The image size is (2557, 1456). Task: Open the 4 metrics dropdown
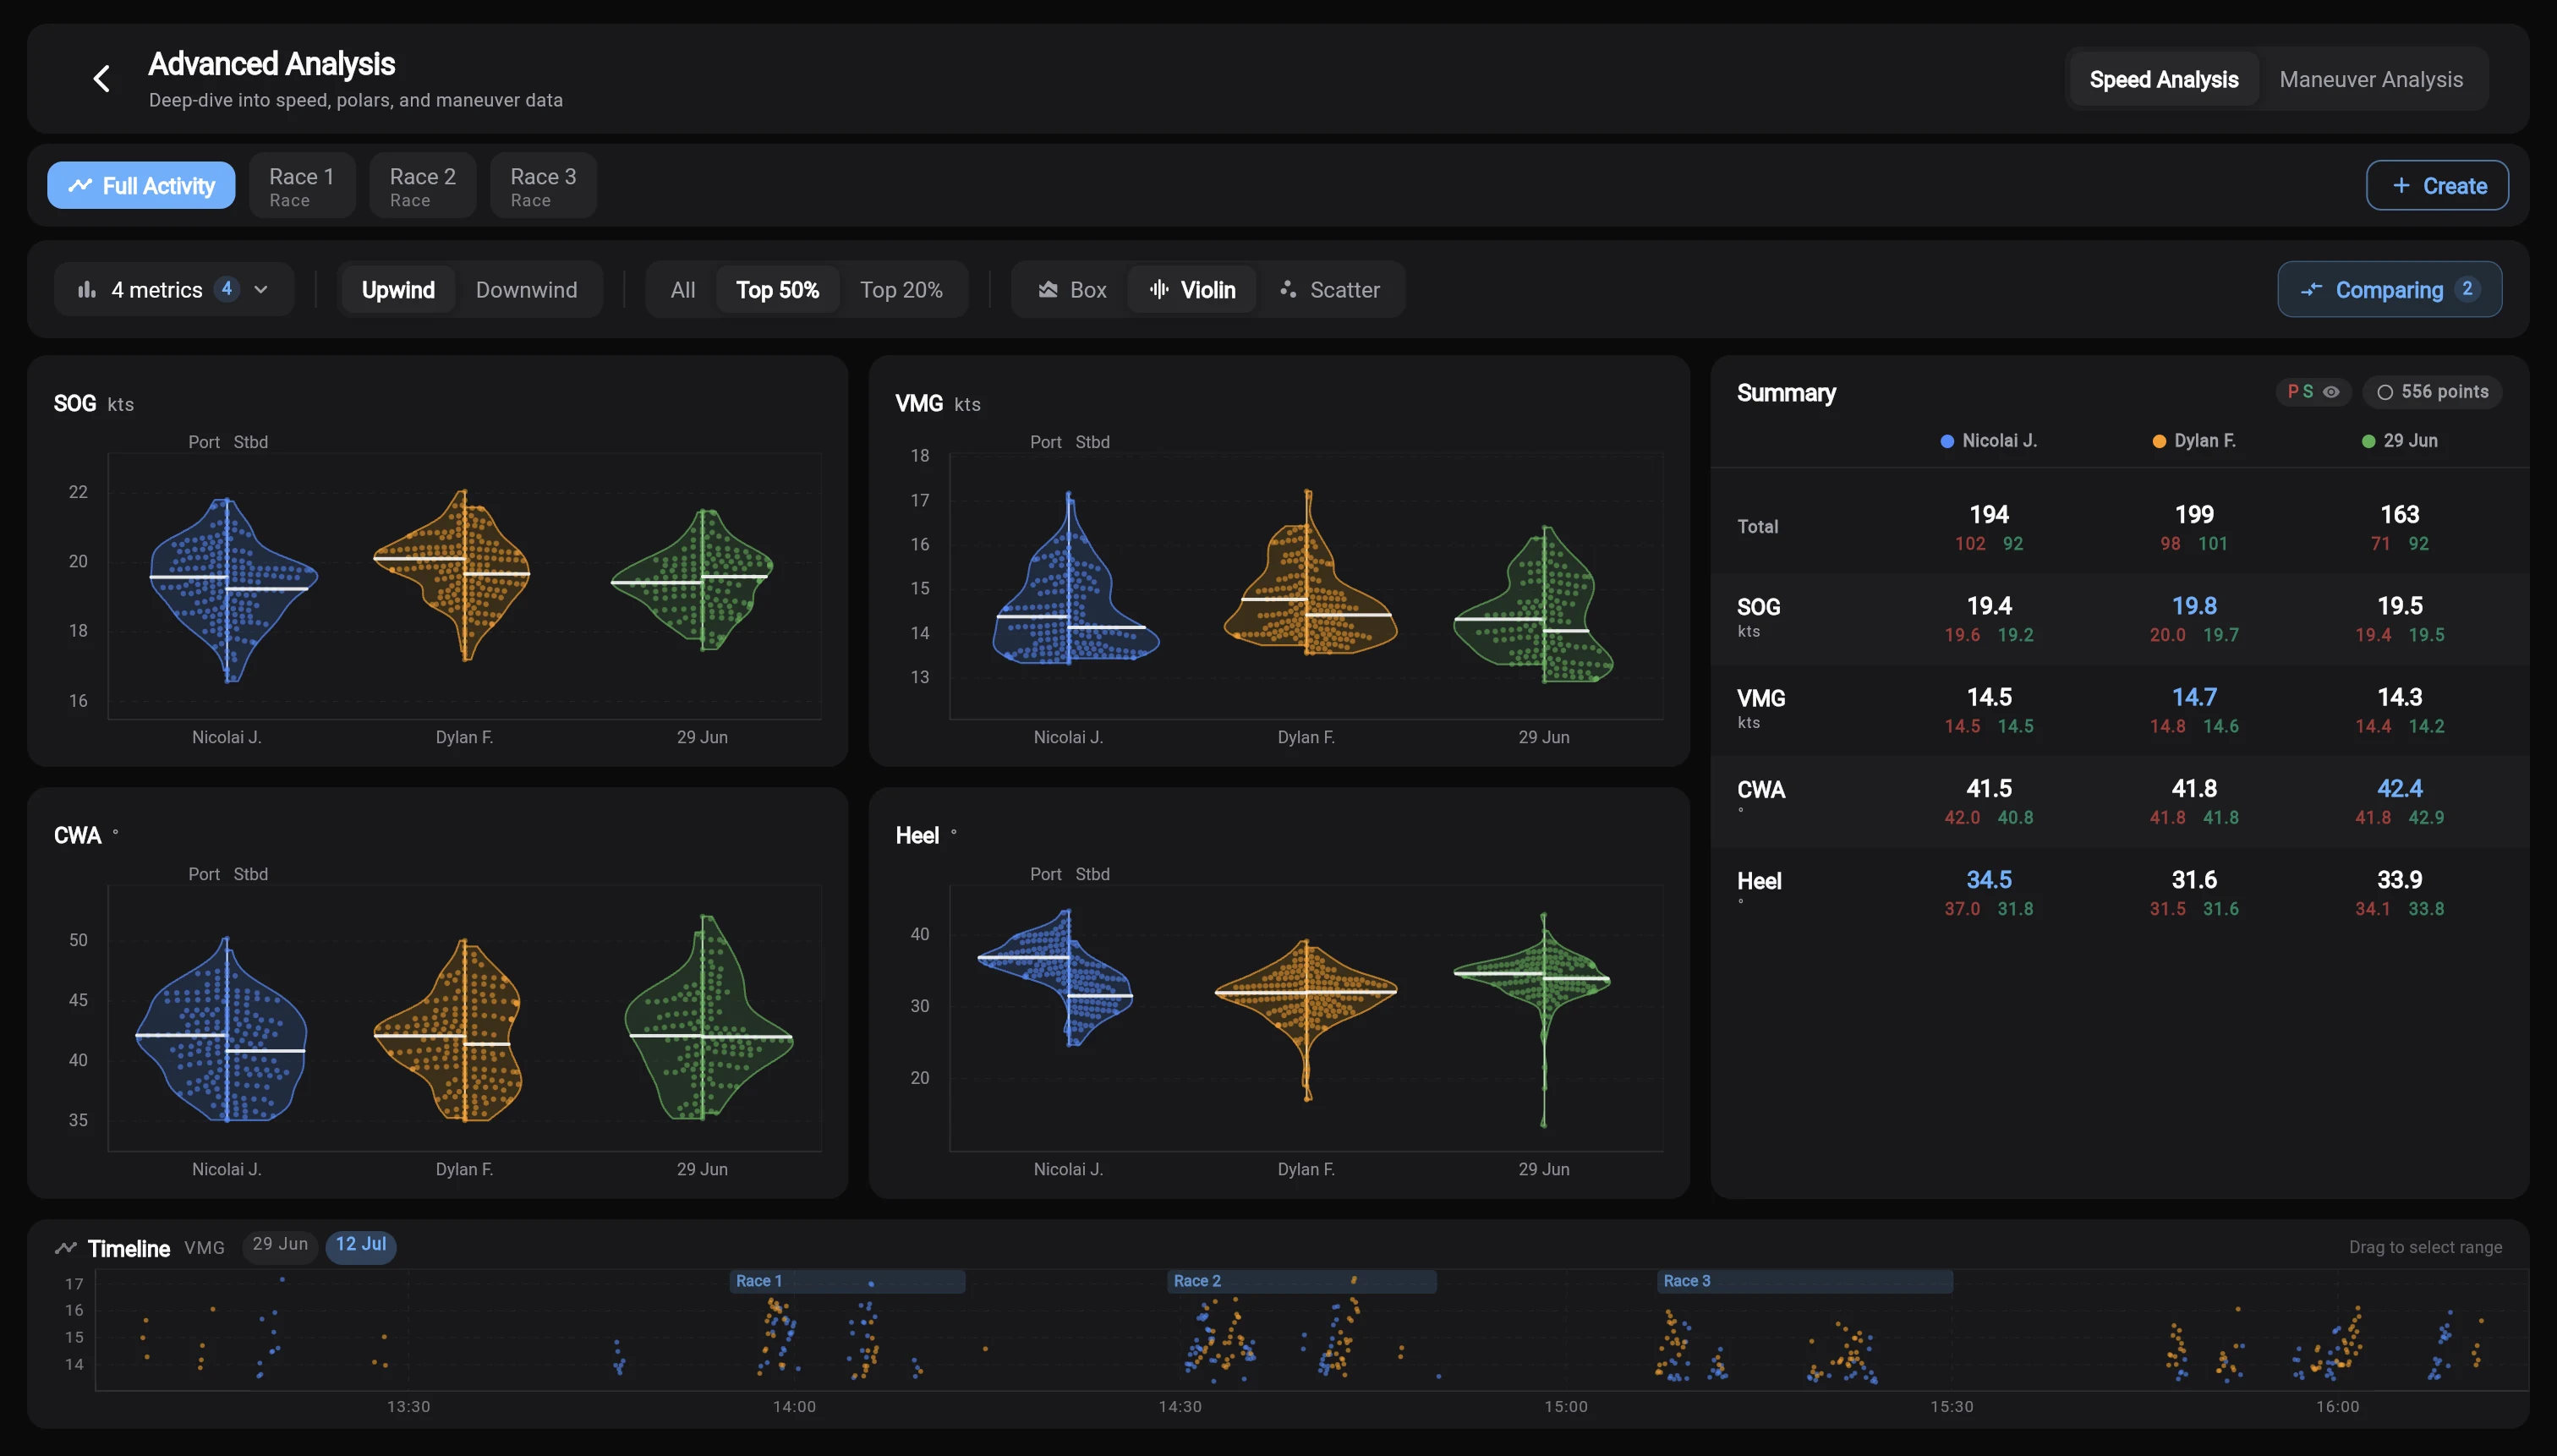click(173, 290)
